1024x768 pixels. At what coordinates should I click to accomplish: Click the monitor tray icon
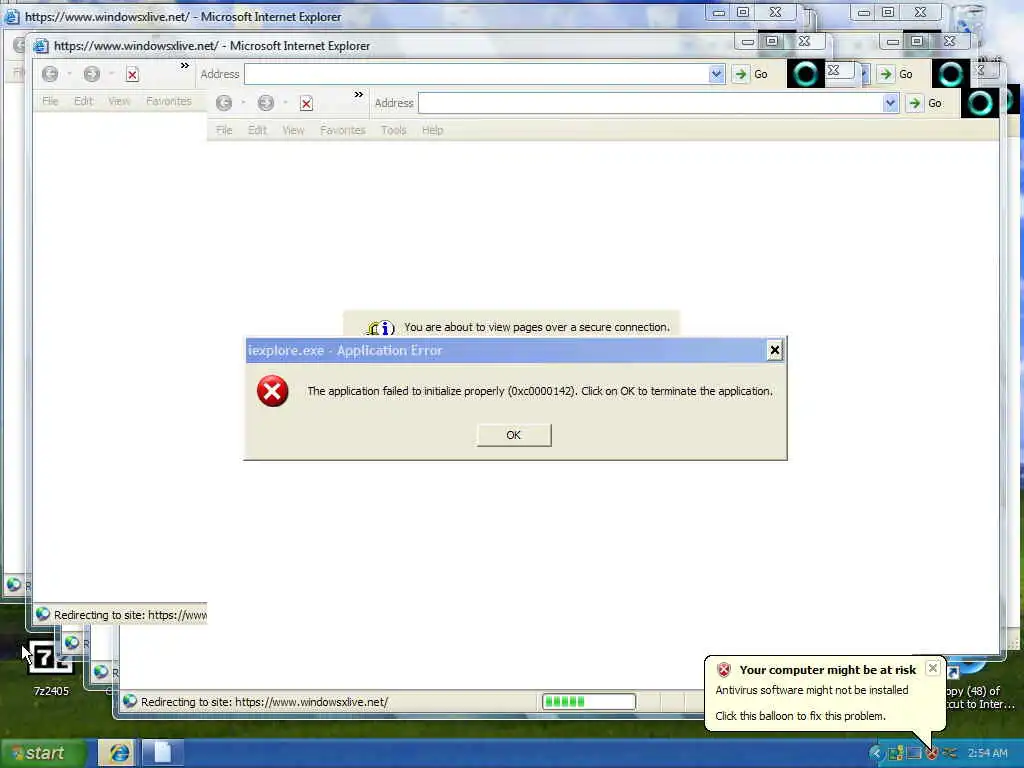coord(914,754)
